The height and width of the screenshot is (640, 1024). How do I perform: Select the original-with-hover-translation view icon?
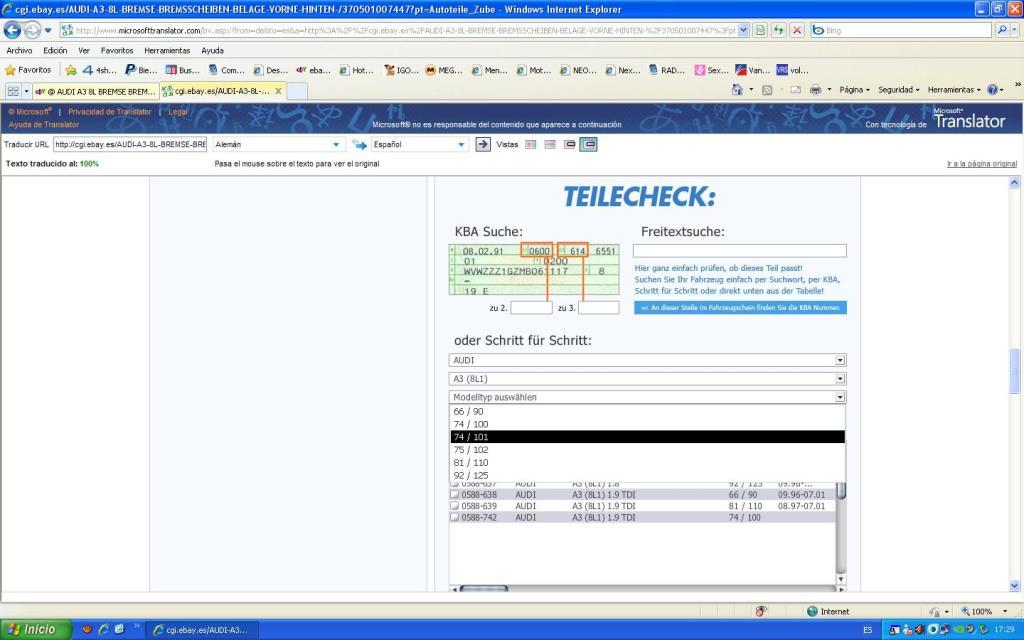point(569,144)
